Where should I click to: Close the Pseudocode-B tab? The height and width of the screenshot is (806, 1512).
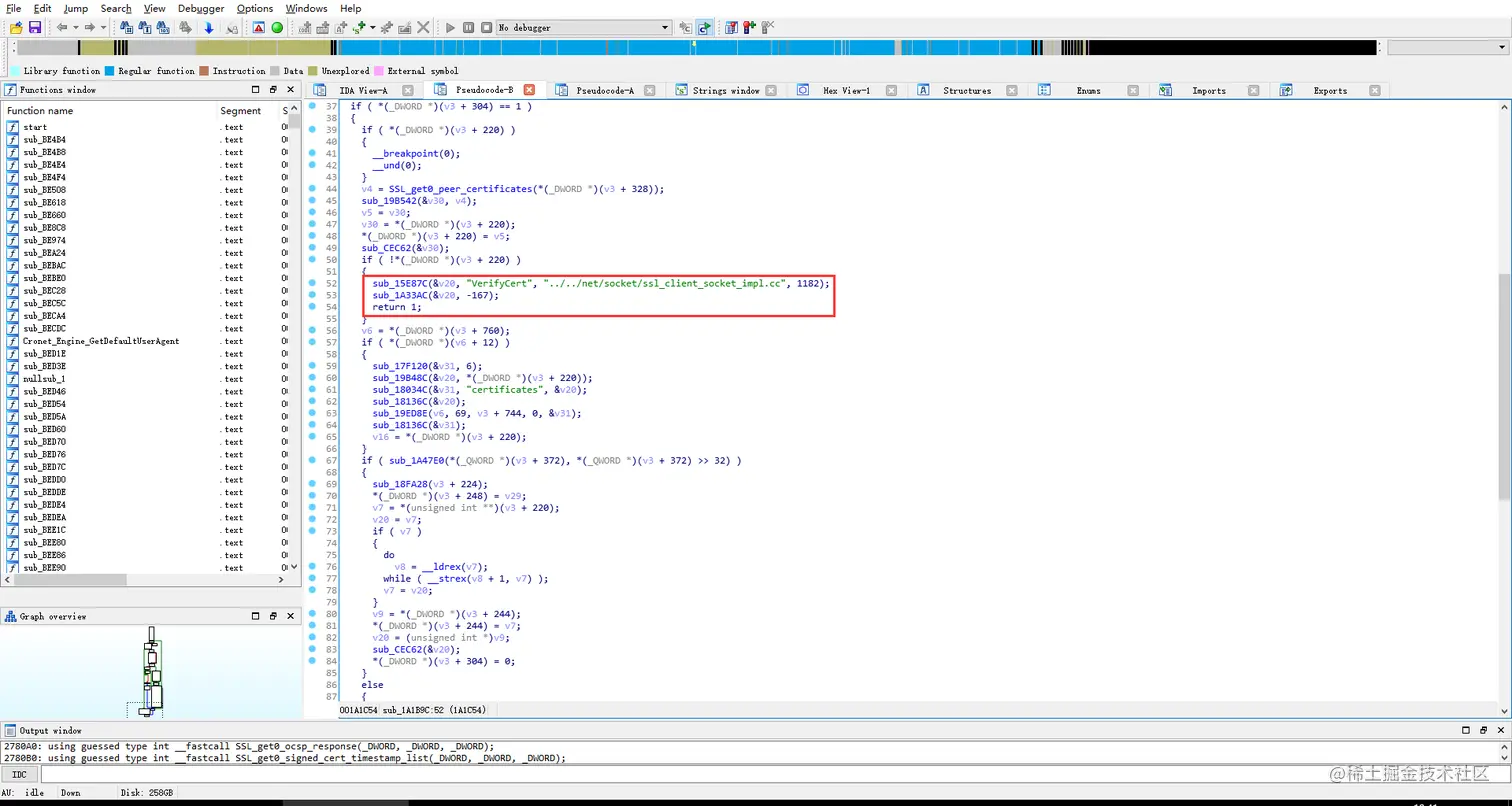tap(530, 91)
